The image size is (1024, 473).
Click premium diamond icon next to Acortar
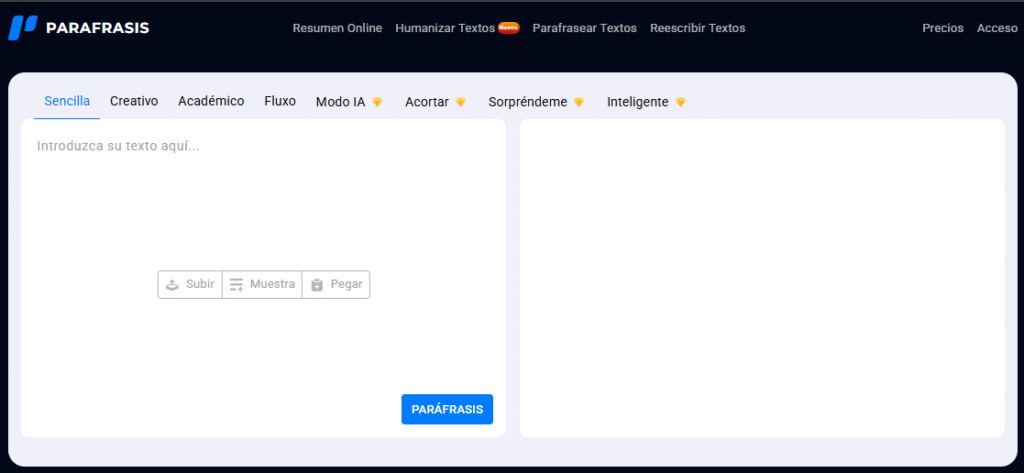[x=461, y=102]
